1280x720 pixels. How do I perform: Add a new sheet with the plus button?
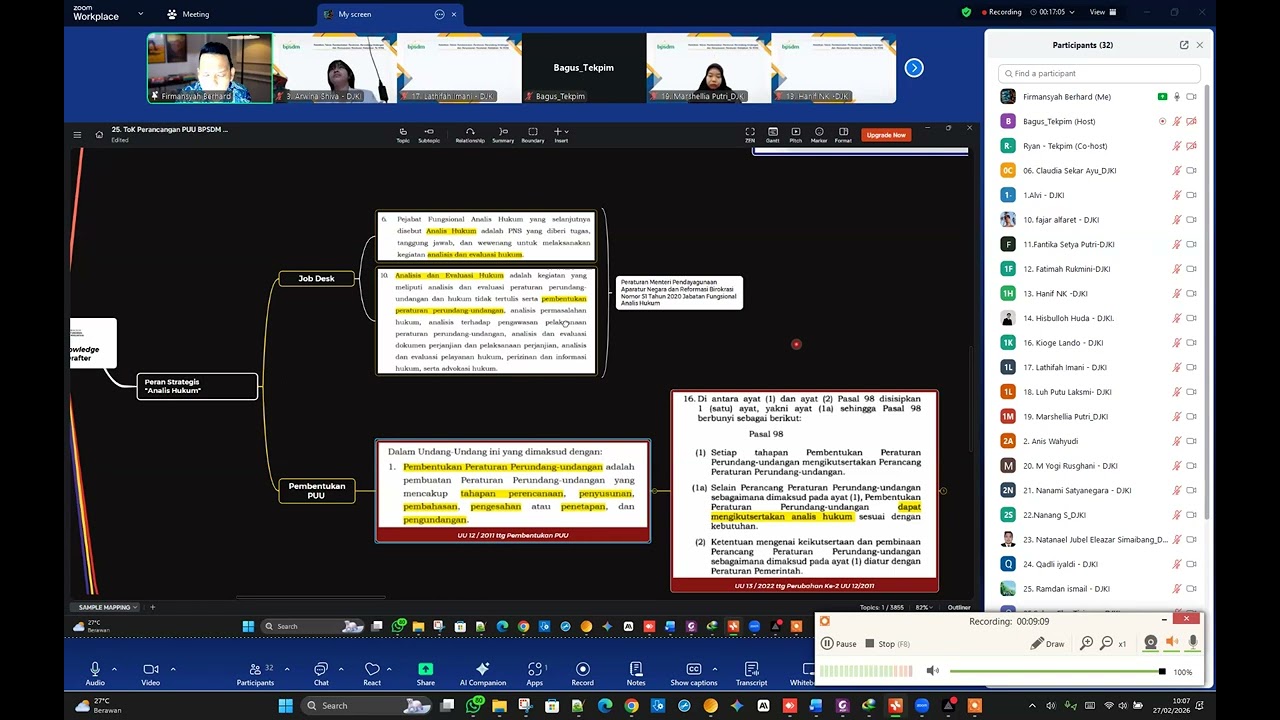(152, 607)
